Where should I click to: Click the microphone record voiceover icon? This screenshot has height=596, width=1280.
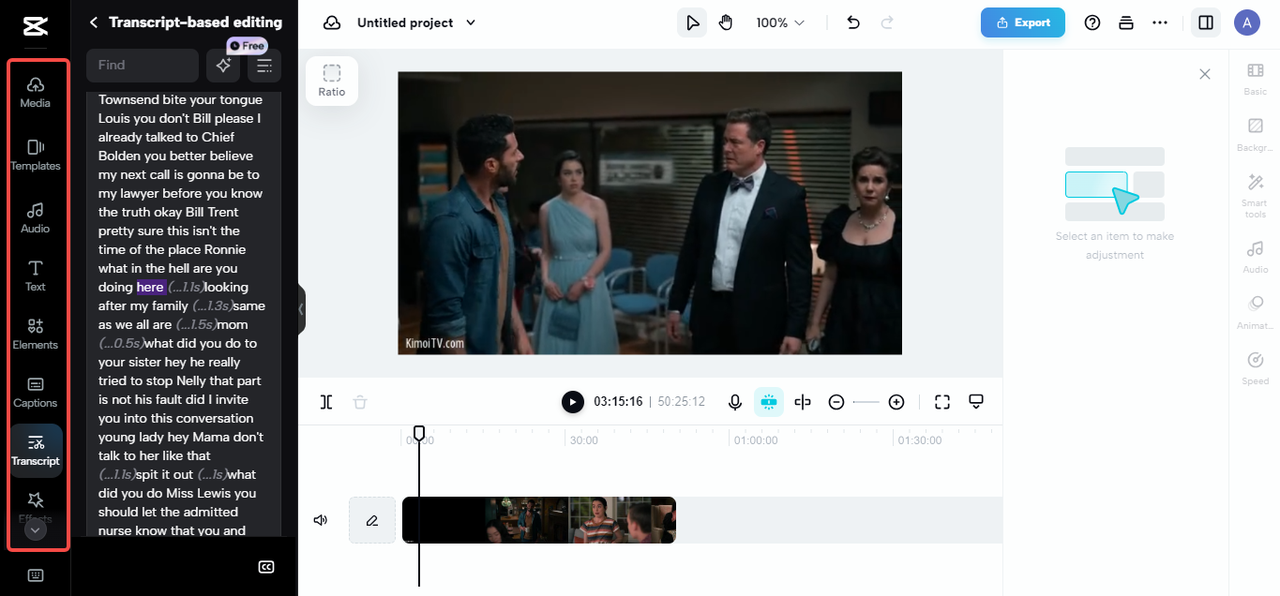[735, 402]
